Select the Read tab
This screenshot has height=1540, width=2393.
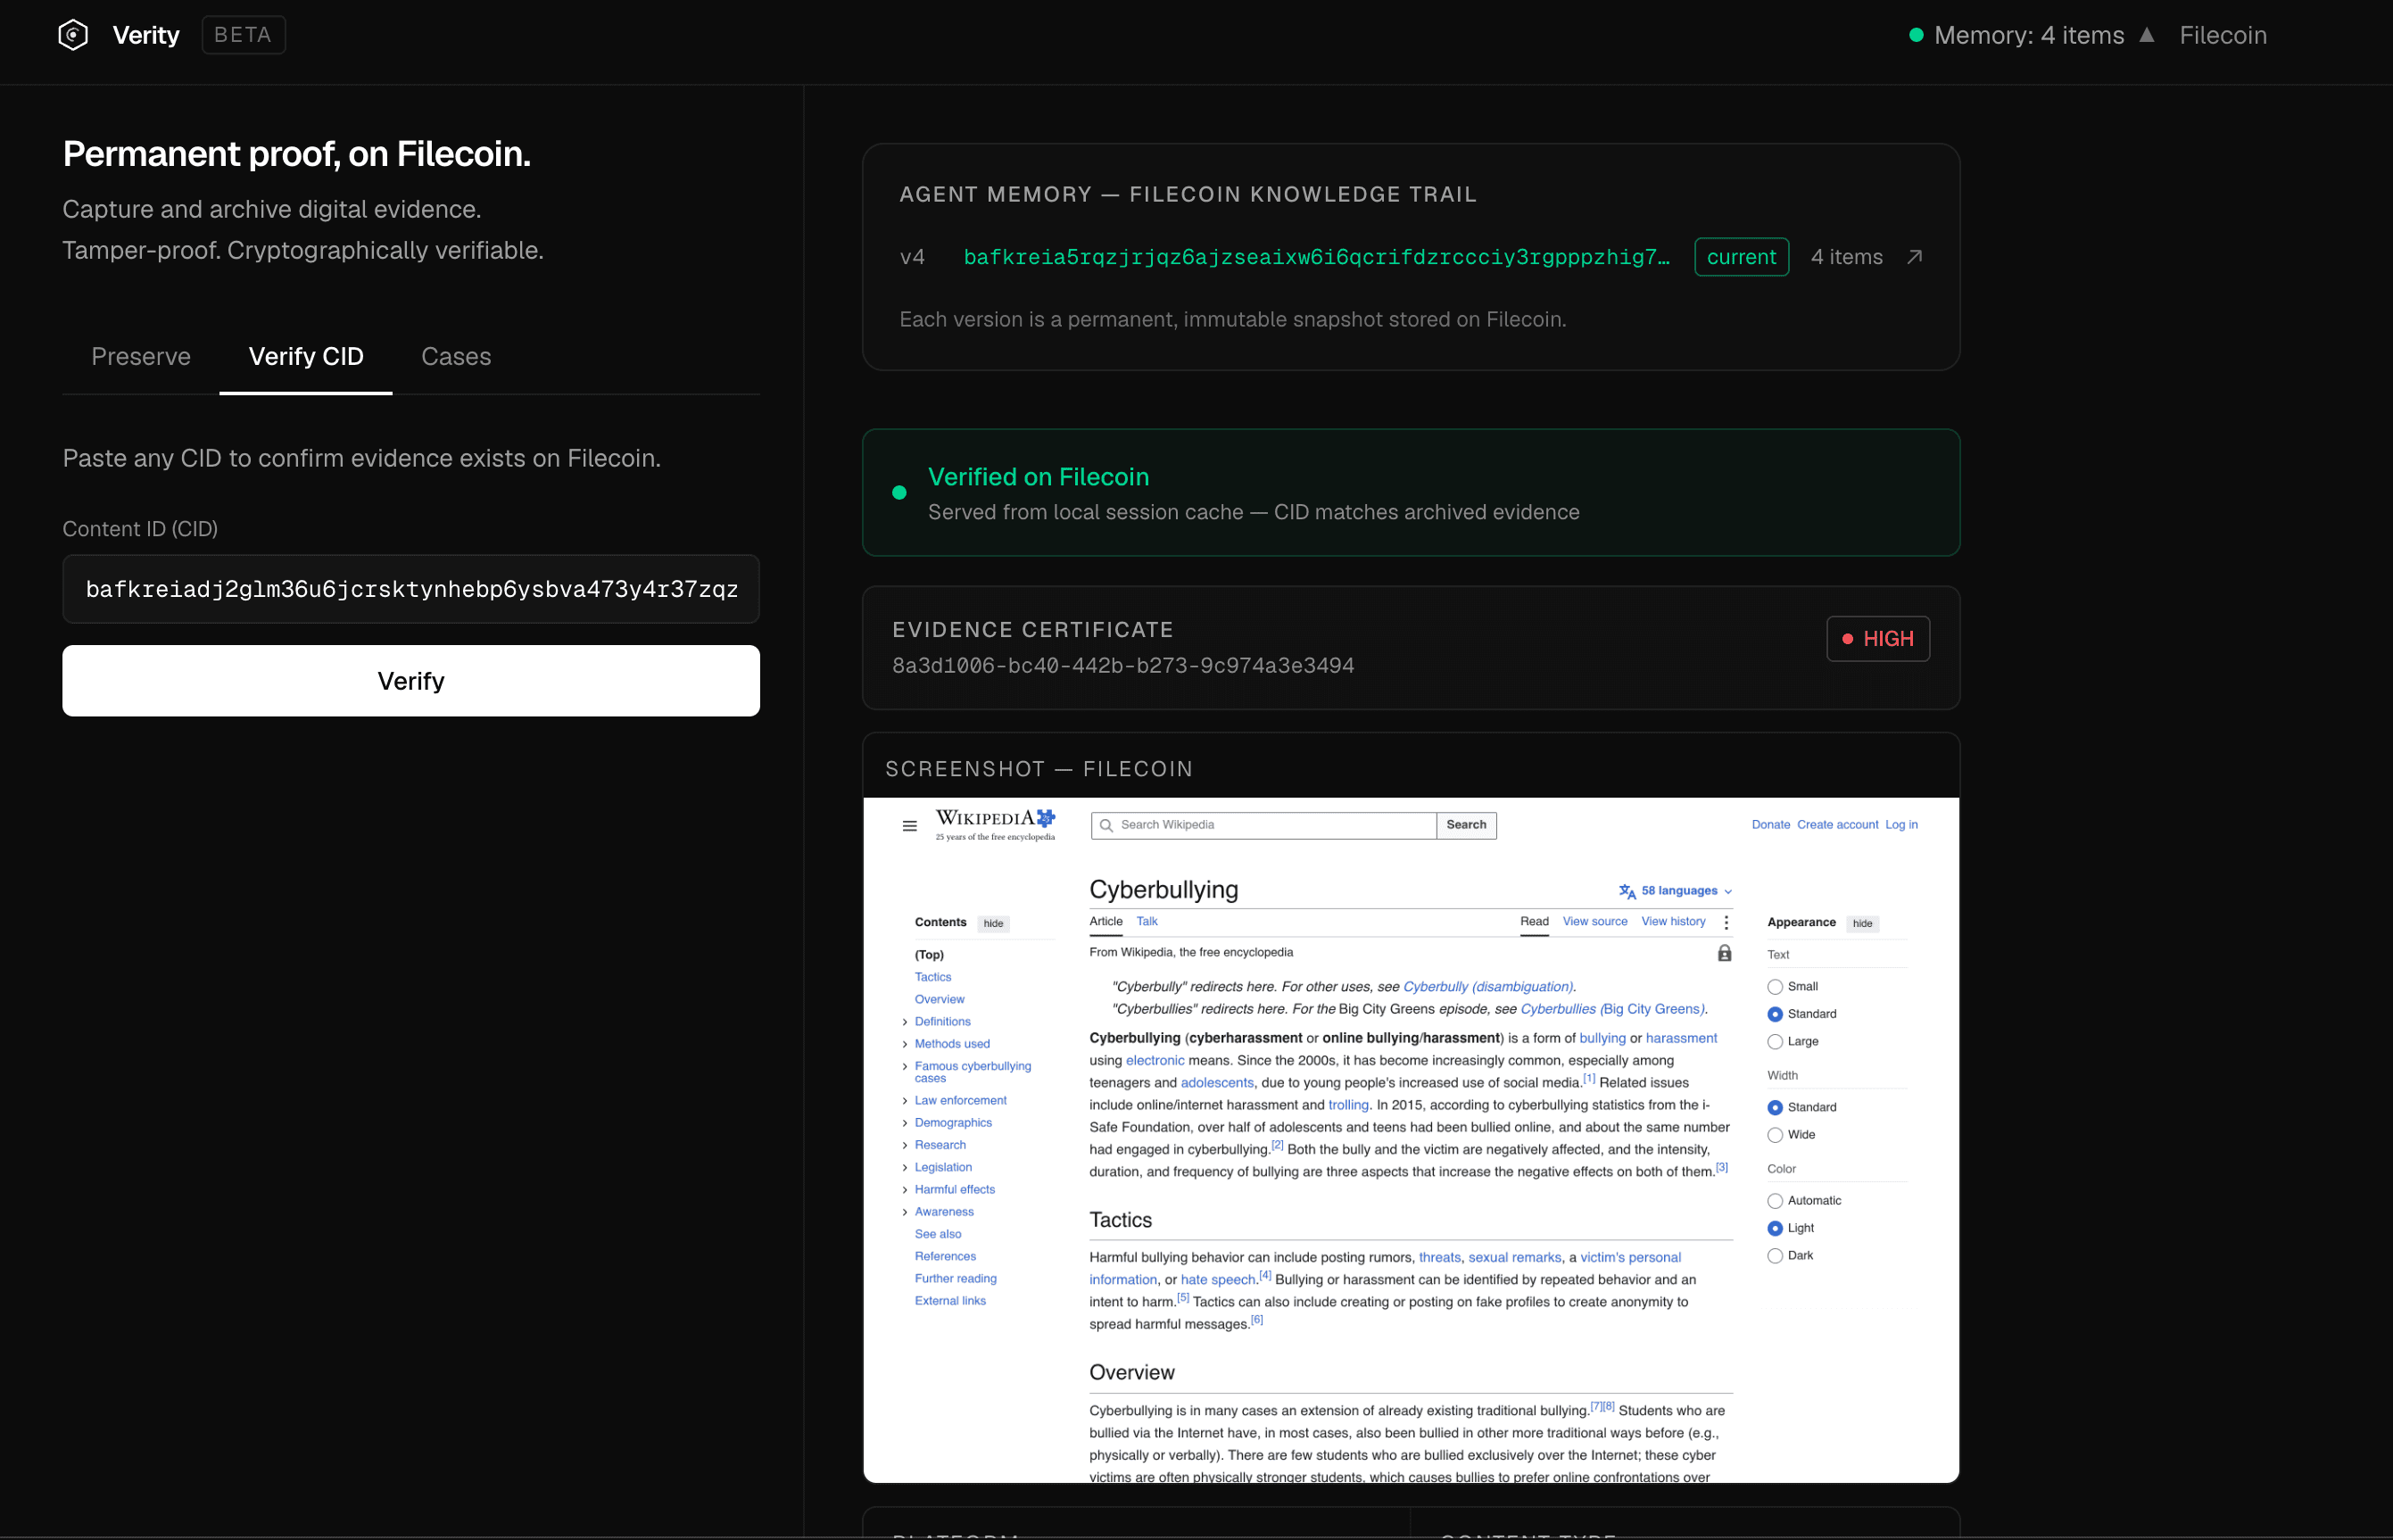point(1534,922)
